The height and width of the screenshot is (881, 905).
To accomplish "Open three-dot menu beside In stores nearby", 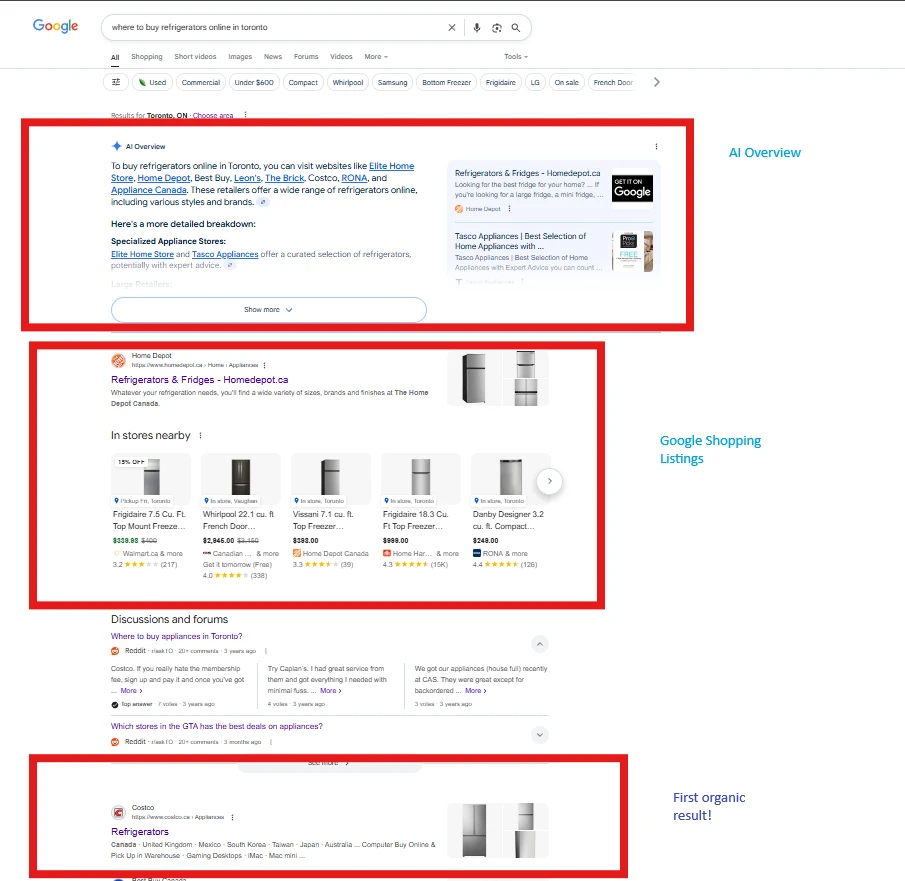I will [201, 436].
